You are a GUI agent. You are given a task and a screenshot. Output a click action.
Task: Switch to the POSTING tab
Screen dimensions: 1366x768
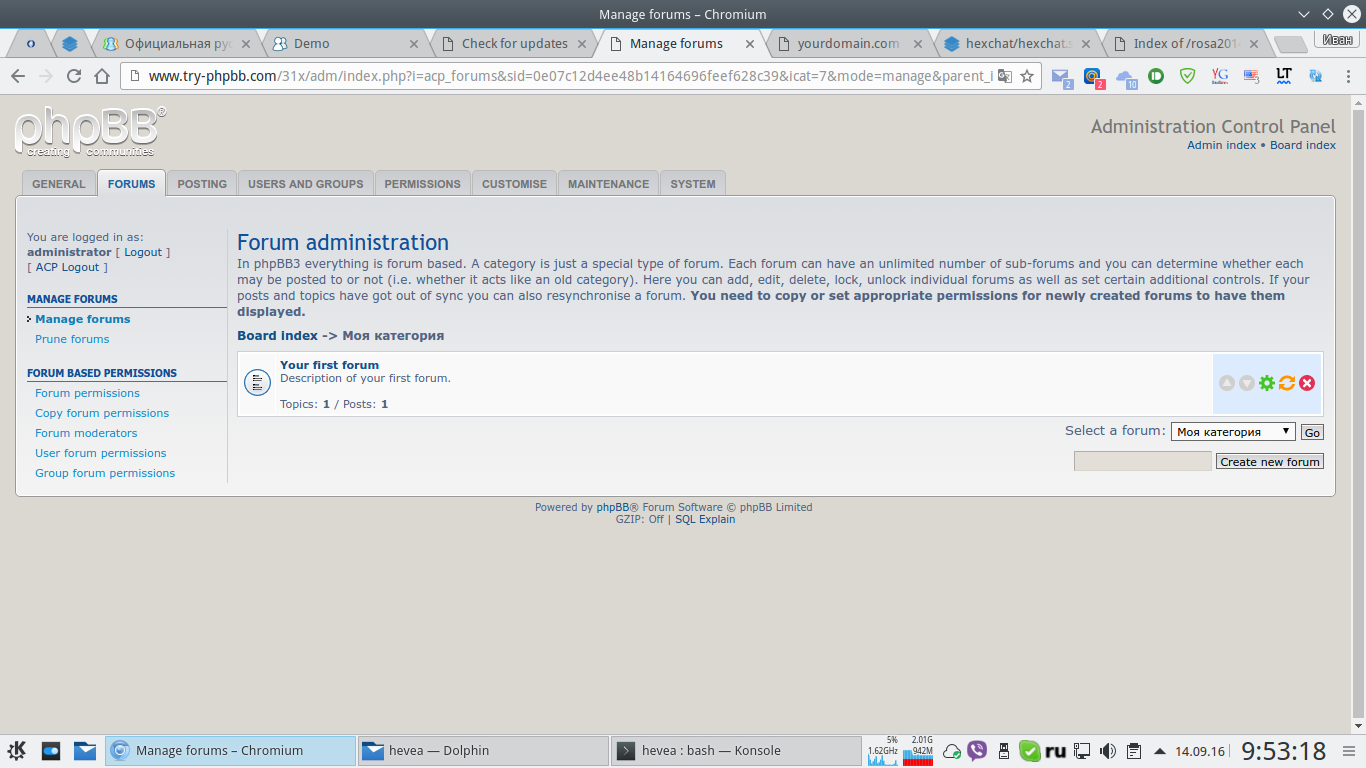[x=202, y=184]
